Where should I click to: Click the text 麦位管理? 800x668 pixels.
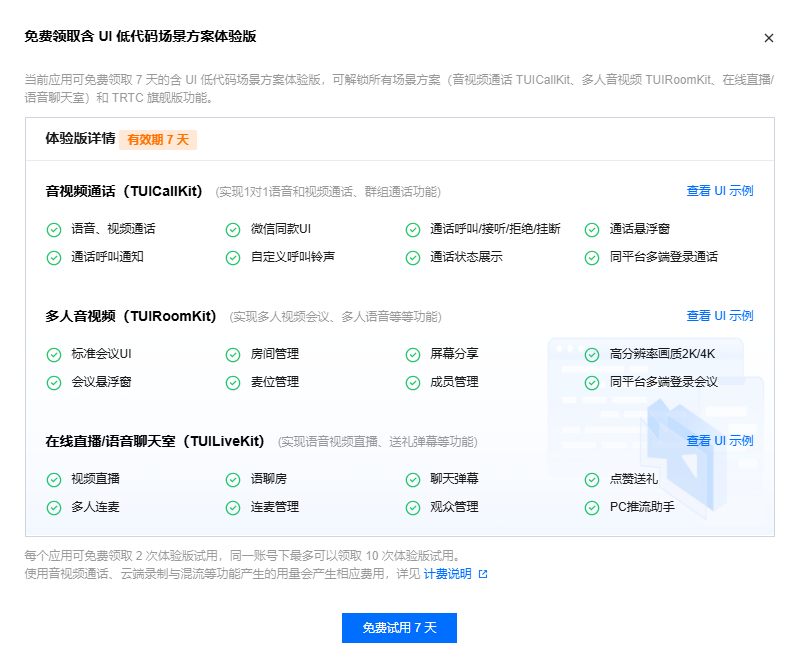[x=274, y=382]
